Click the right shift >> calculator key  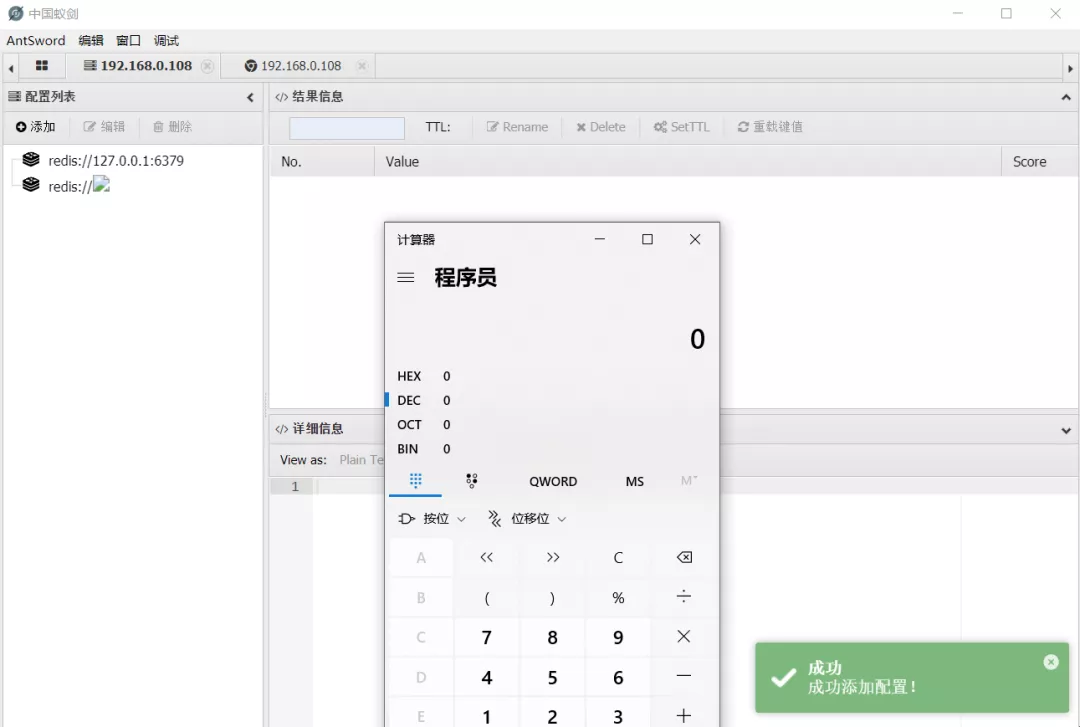(552, 557)
